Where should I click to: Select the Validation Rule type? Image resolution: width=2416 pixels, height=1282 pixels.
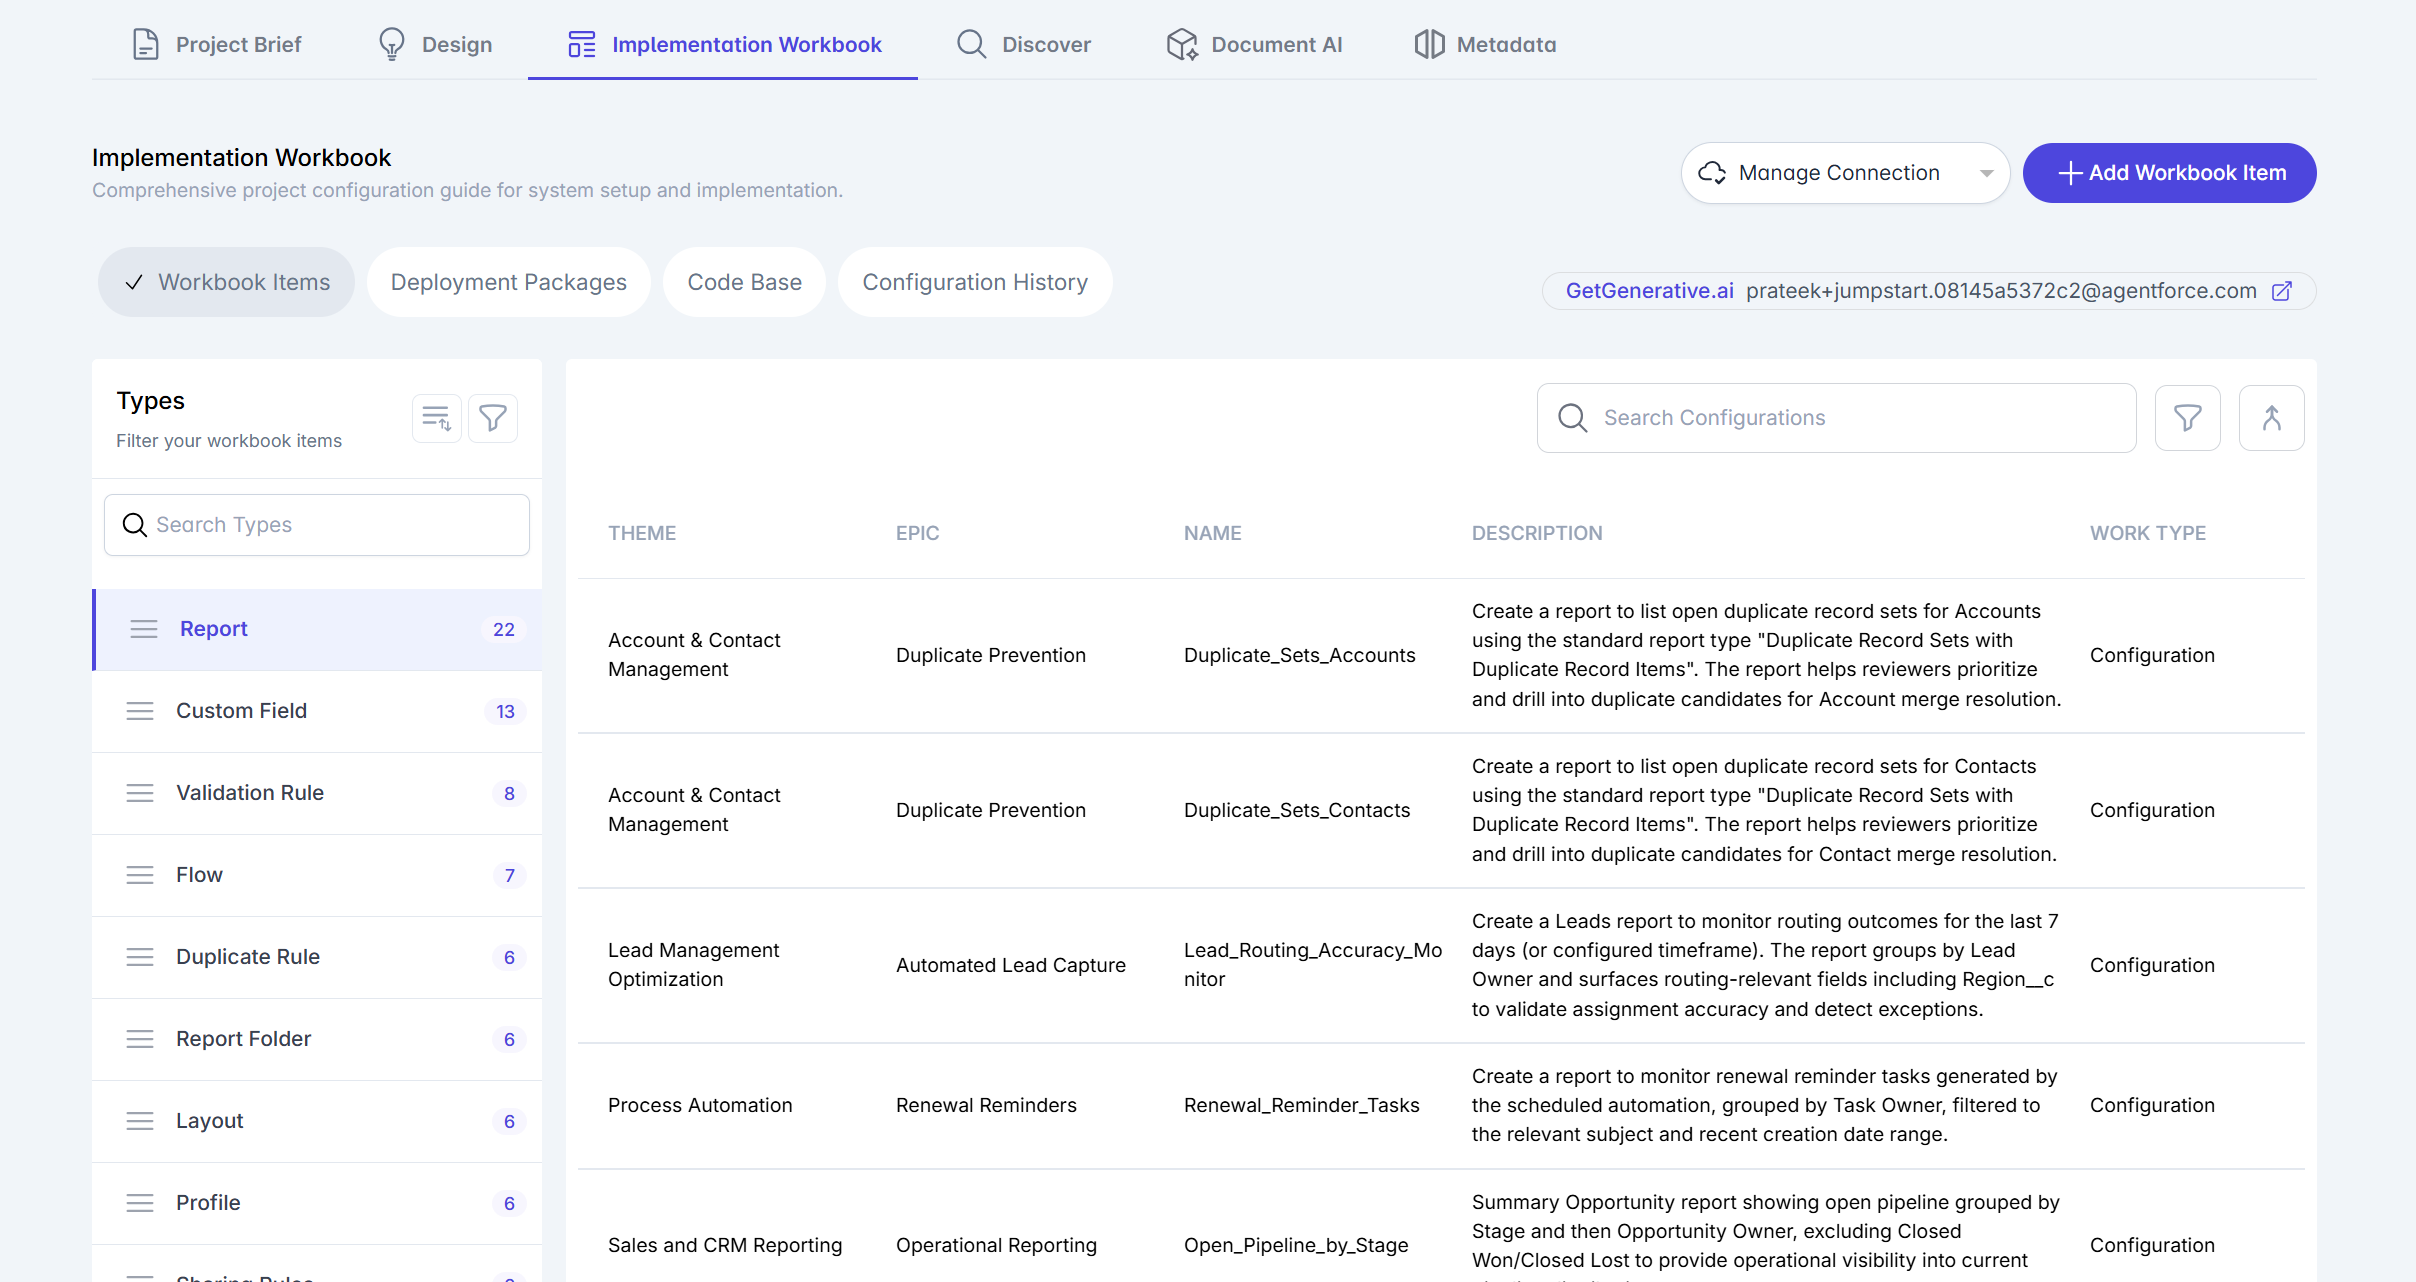317,793
